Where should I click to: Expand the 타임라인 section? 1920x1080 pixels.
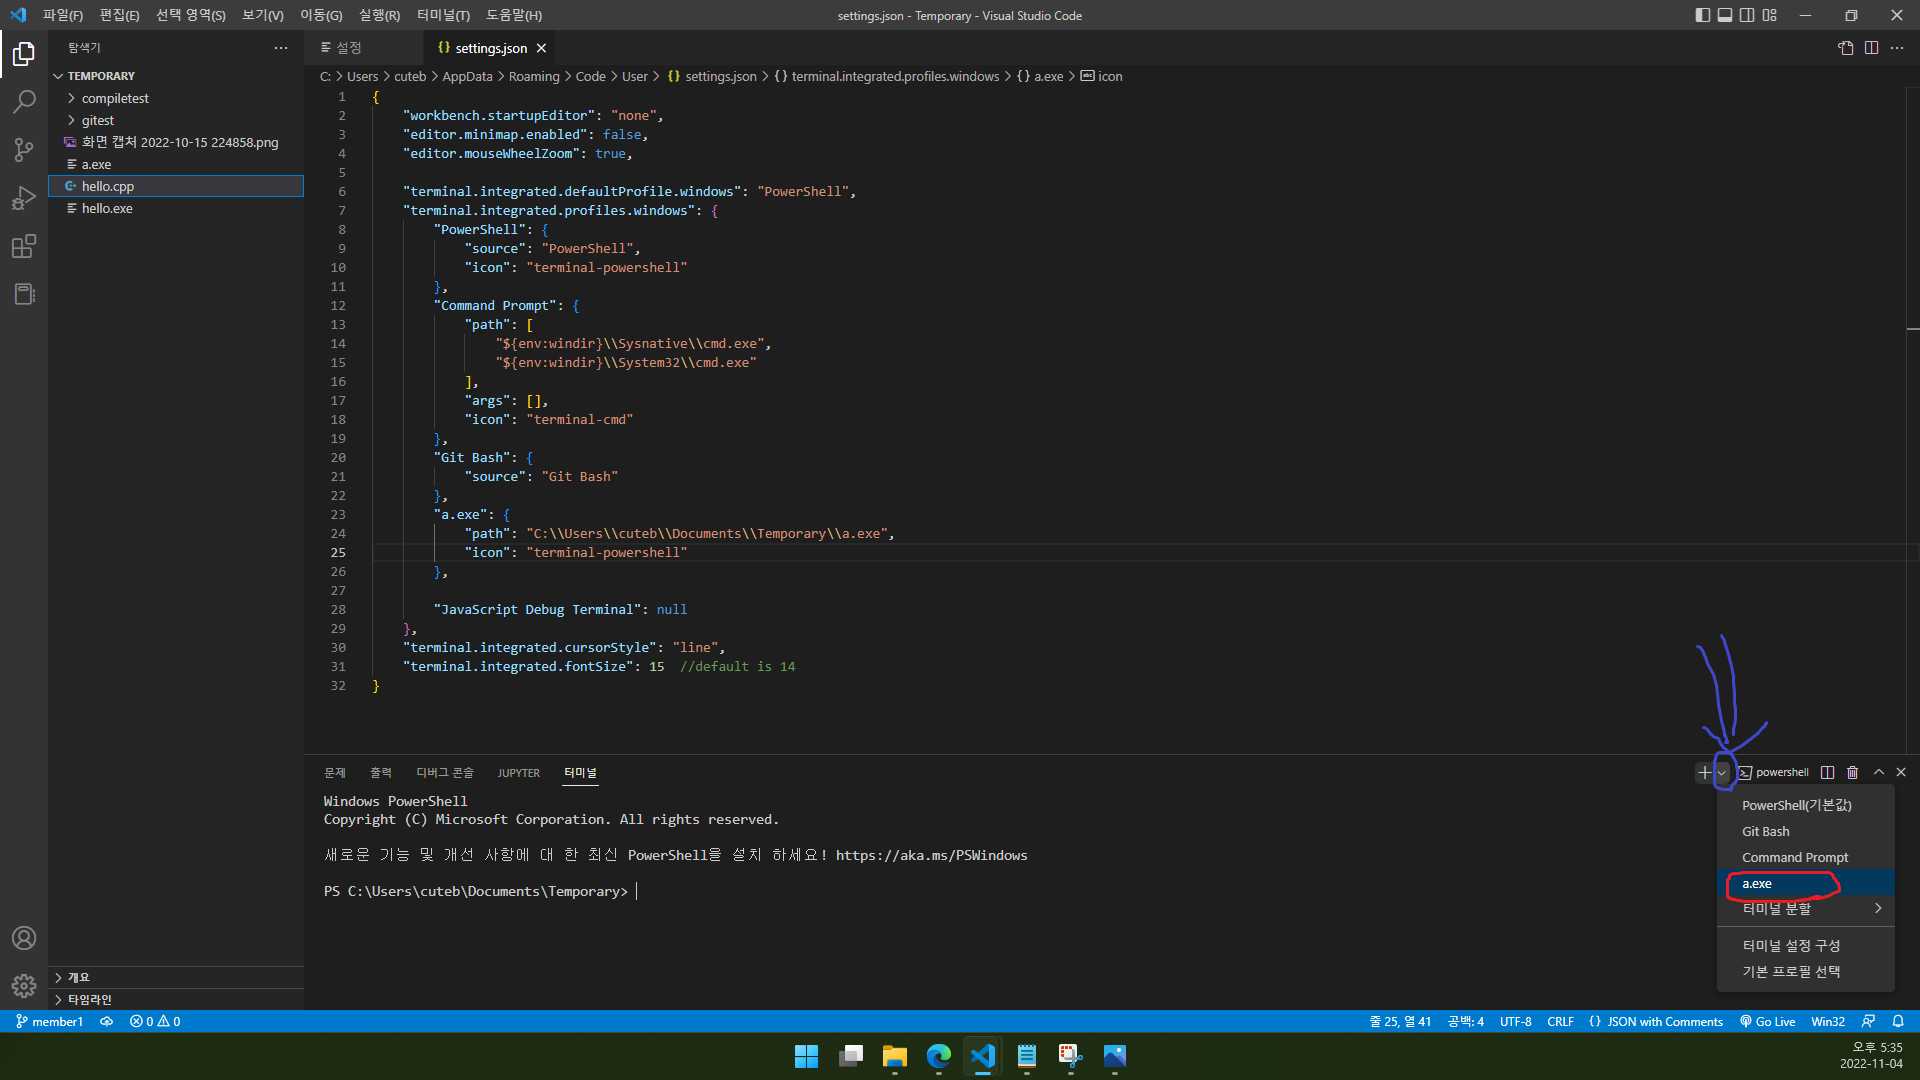coord(176,999)
